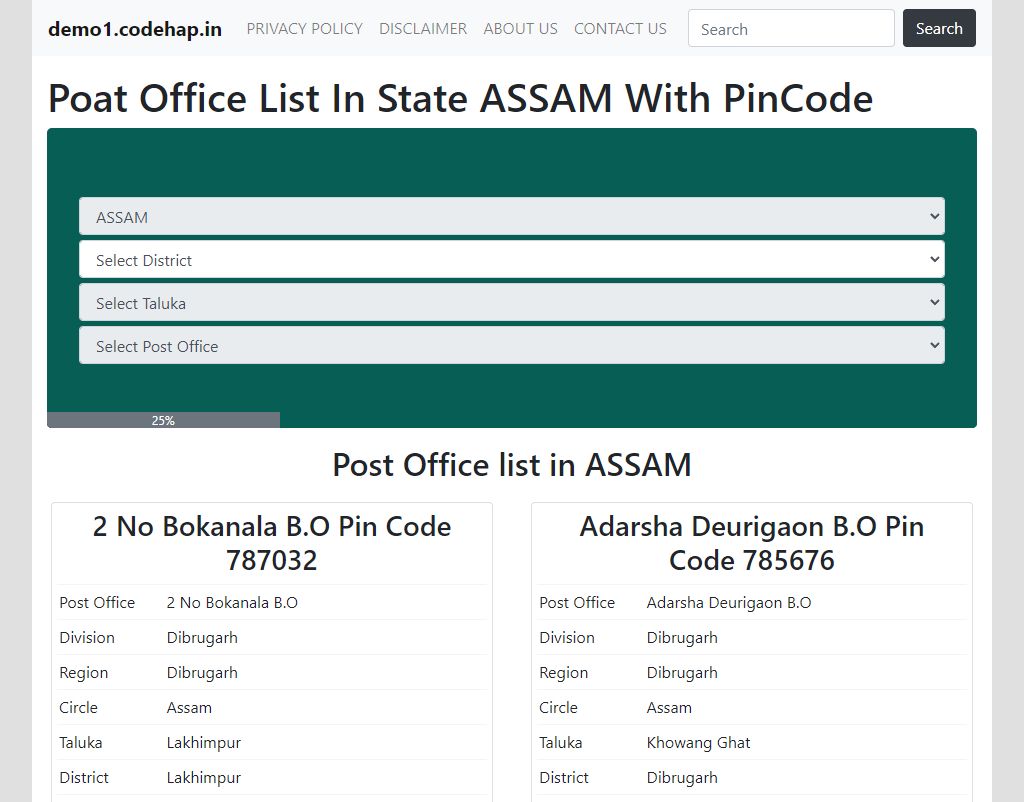Open Adarsha Deurigaon B.O Pin Code 785676 title

coord(752,543)
